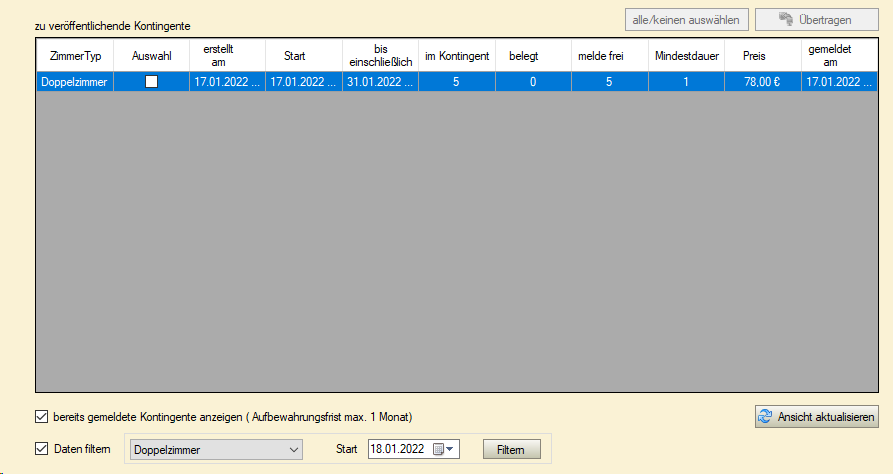Click the refresh icon on Ansicht aktualisieren
This screenshot has width=893, height=474.
point(766,417)
